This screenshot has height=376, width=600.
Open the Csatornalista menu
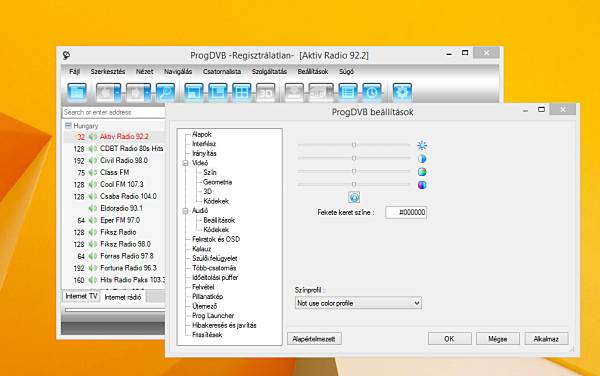(x=222, y=72)
